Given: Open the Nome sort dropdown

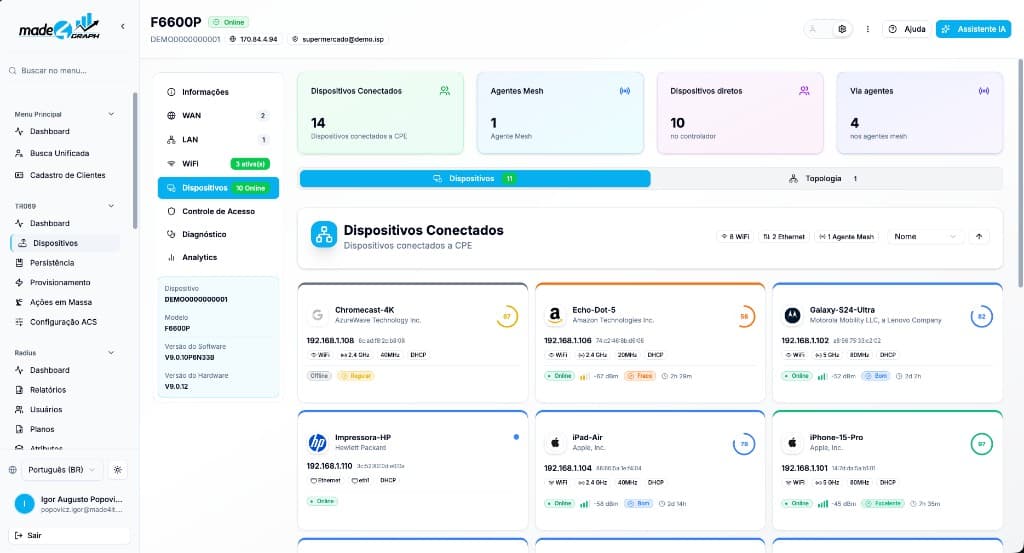Looking at the screenshot, I should (x=924, y=237).
